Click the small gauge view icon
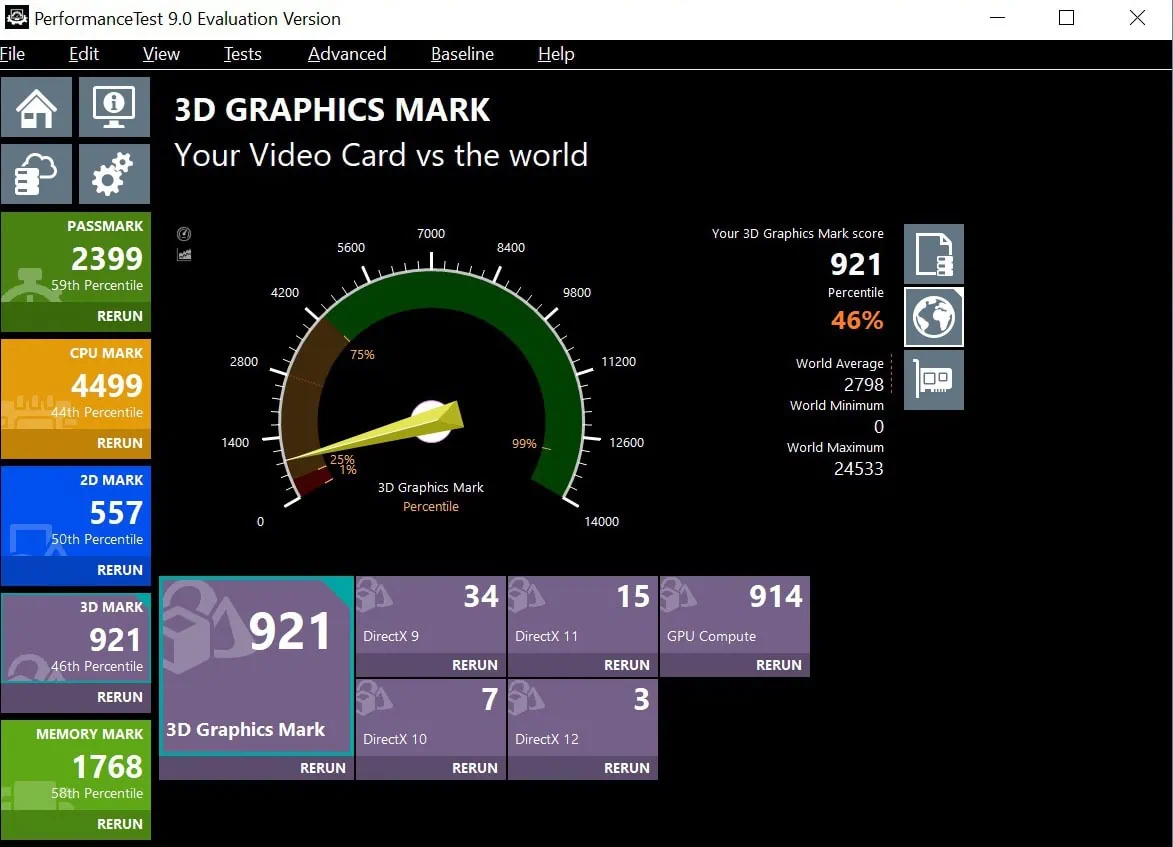The height and width of the screenshot is (847, 1173). point(184,234)
